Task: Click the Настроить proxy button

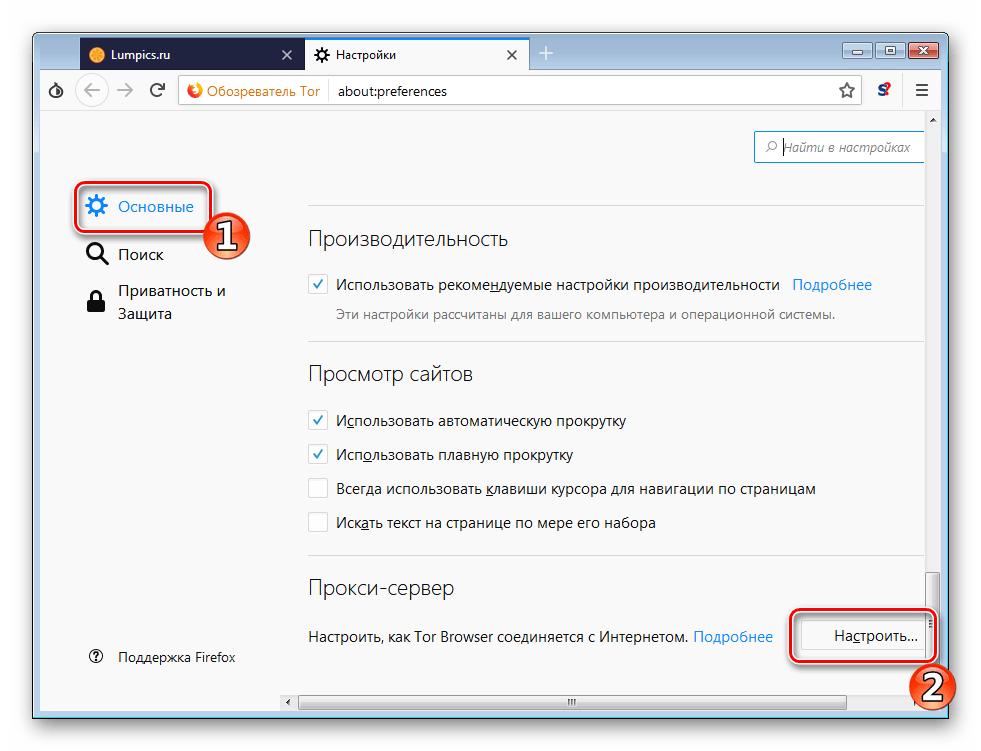Action: 863,636
